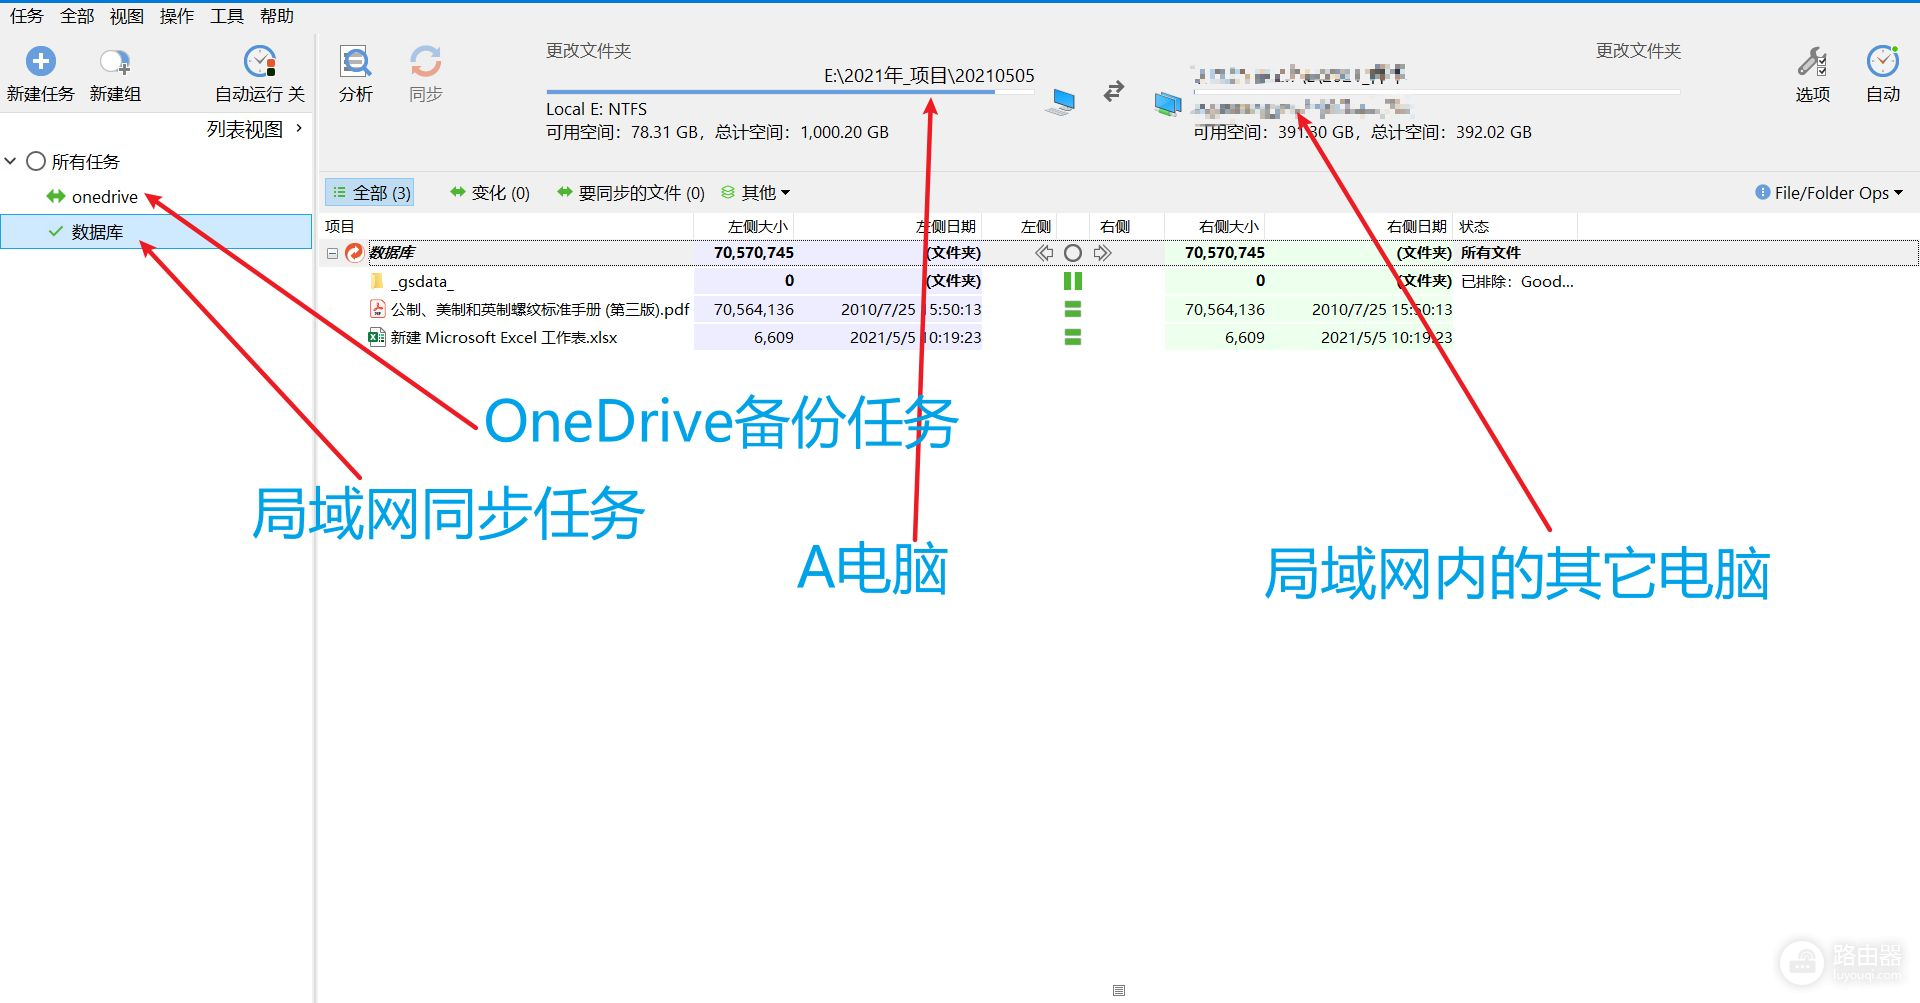Collapse the 数据库 root folder row
1920x1003 pixels.
(x=332, y=254)
